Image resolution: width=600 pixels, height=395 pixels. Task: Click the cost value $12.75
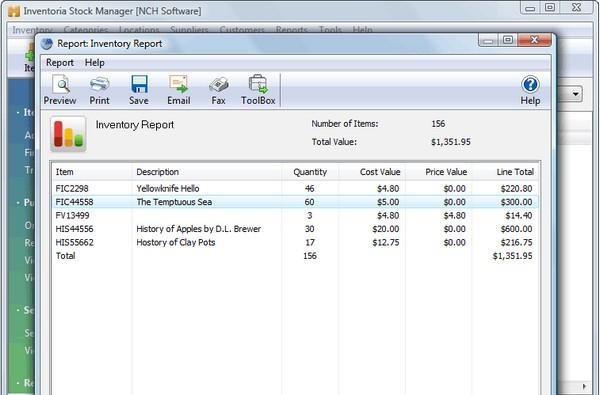pos(386,242)
